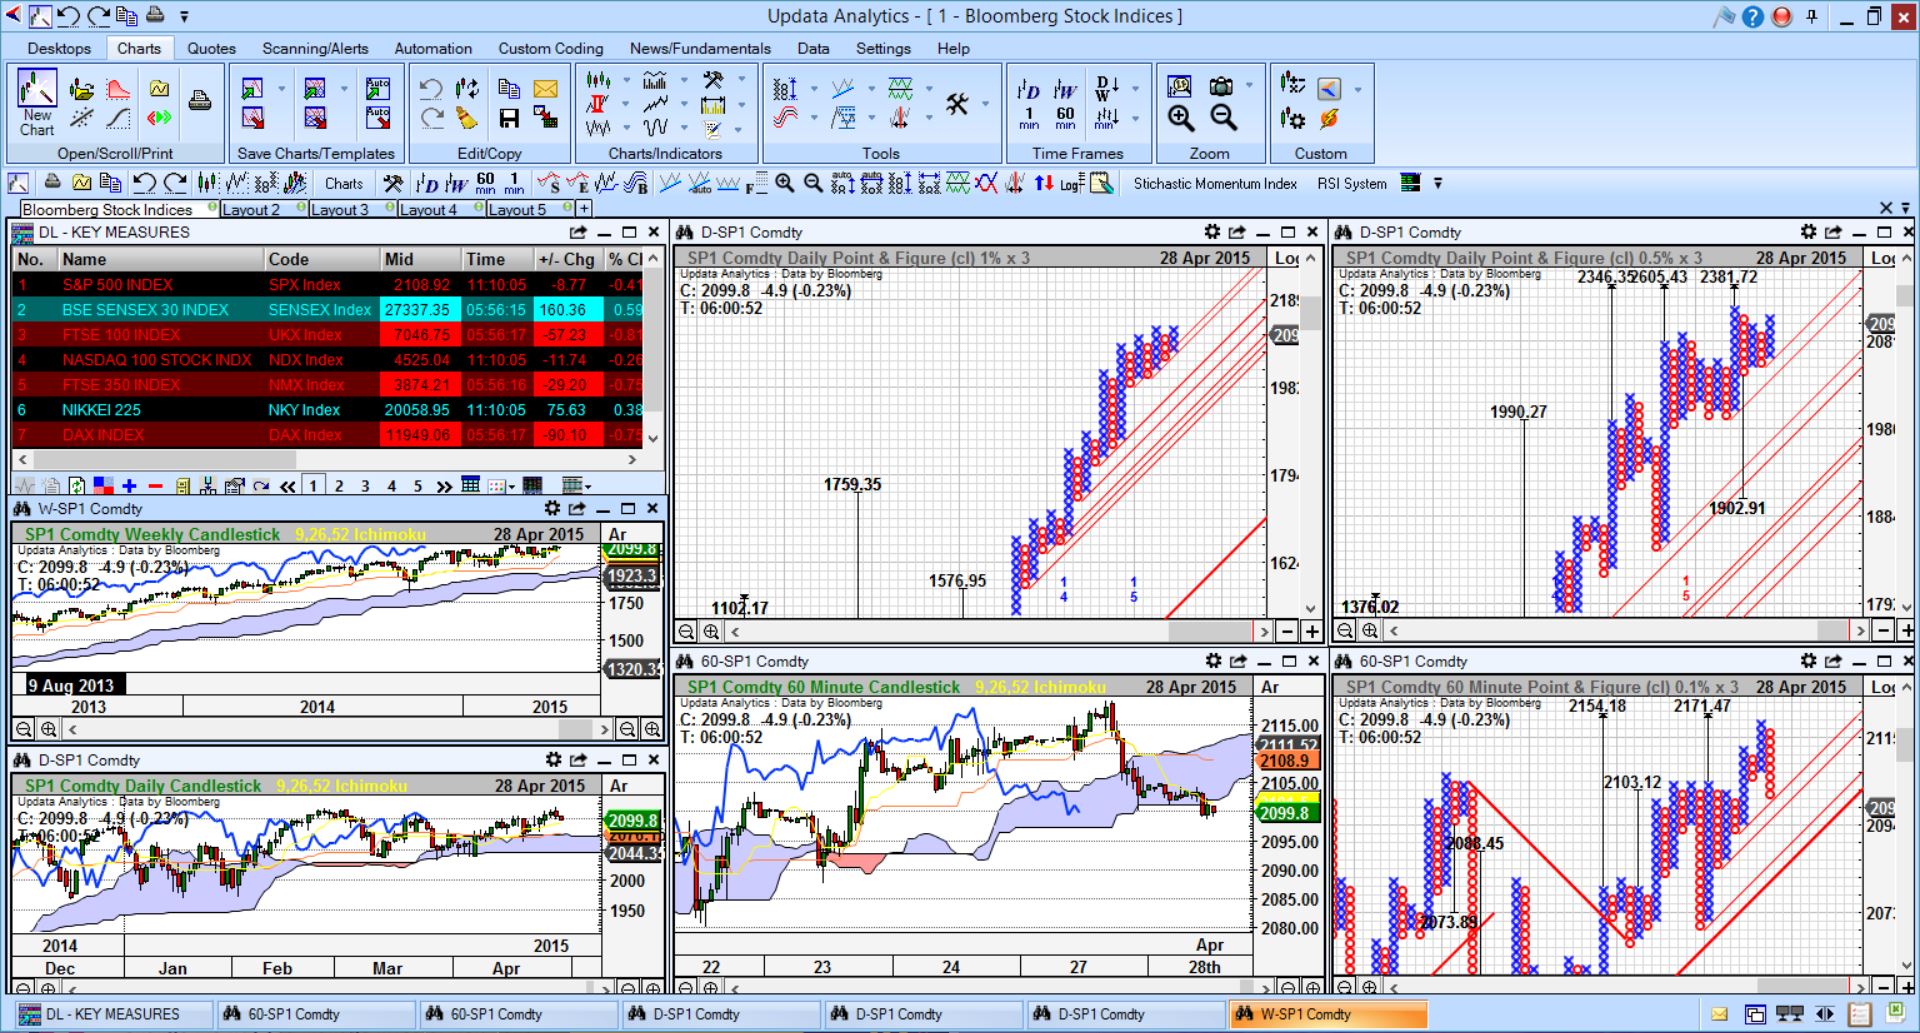The width and height of the screenshot is (1920, 1033).
Task: Open the Quotes ribbon tab
Action: pyautogui.click(x=211, y=48)
